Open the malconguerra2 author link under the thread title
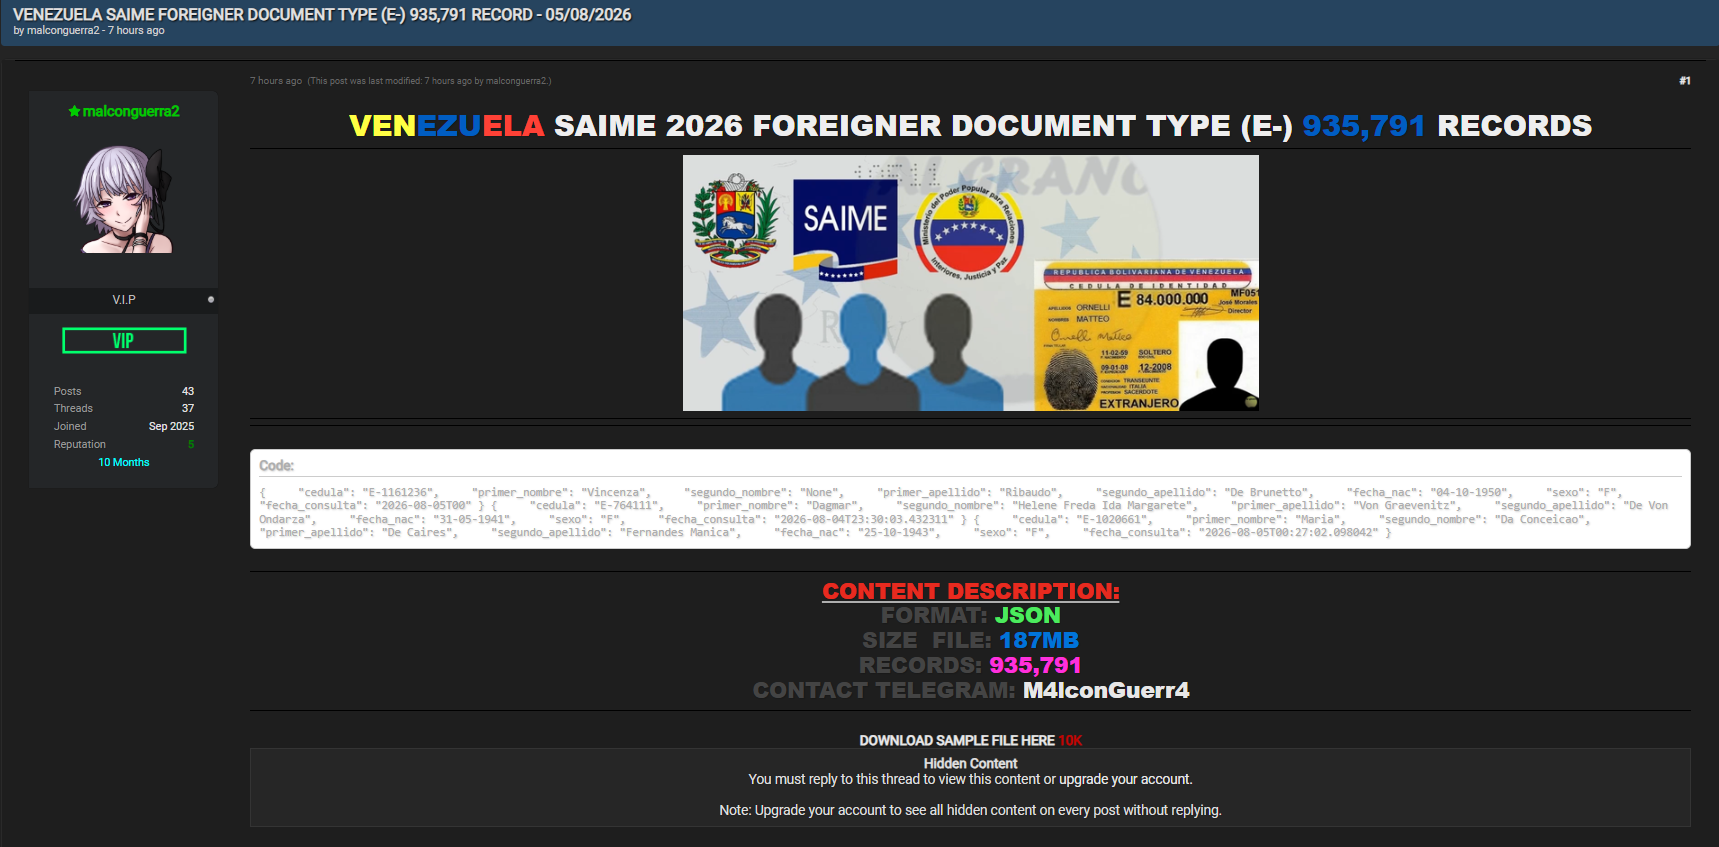 (63, 31)
